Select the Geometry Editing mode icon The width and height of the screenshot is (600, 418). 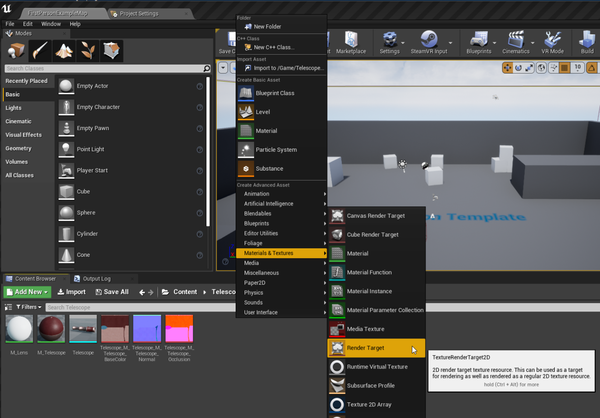[111, 50]
